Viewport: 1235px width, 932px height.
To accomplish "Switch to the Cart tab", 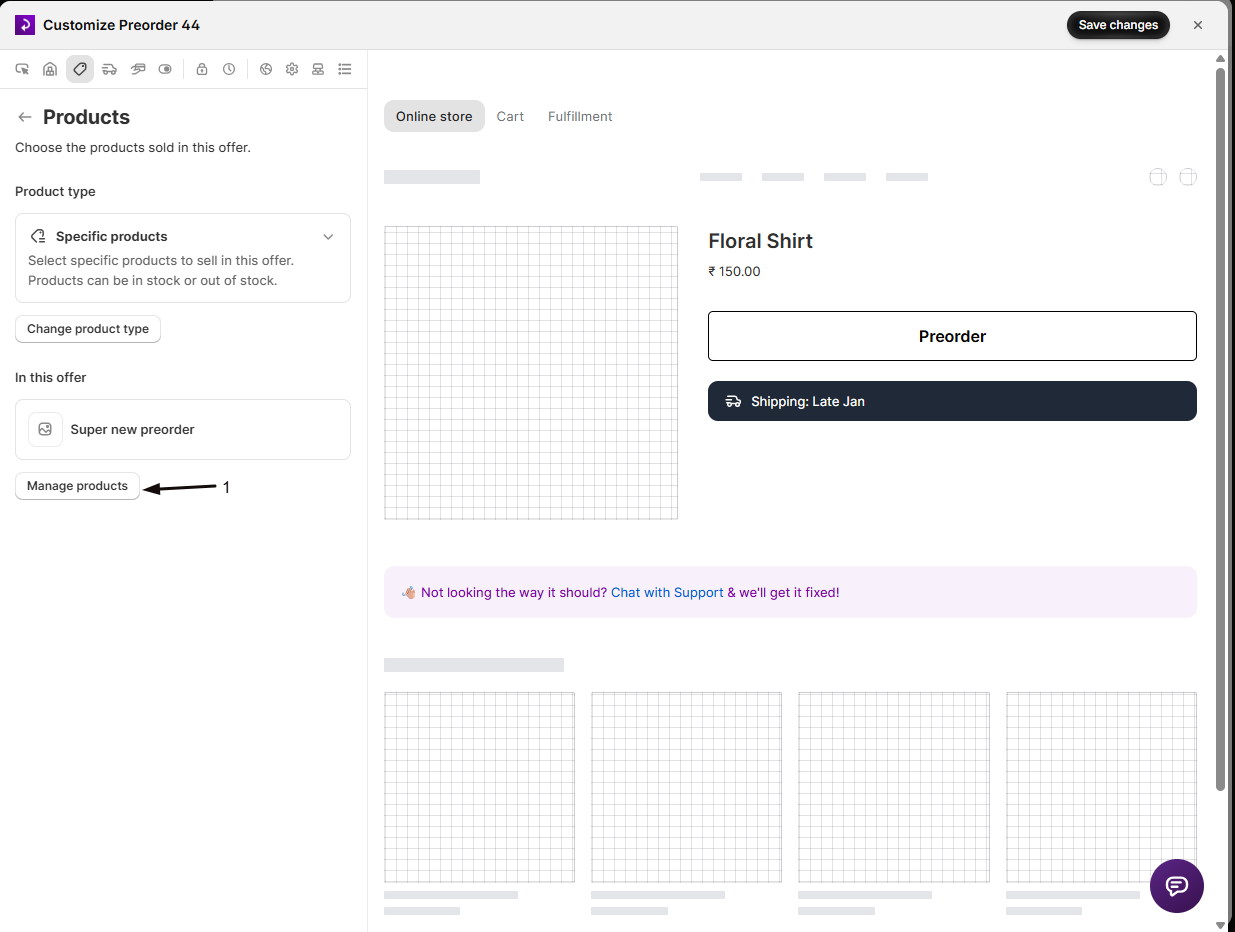I will click(x=510, y=116).
